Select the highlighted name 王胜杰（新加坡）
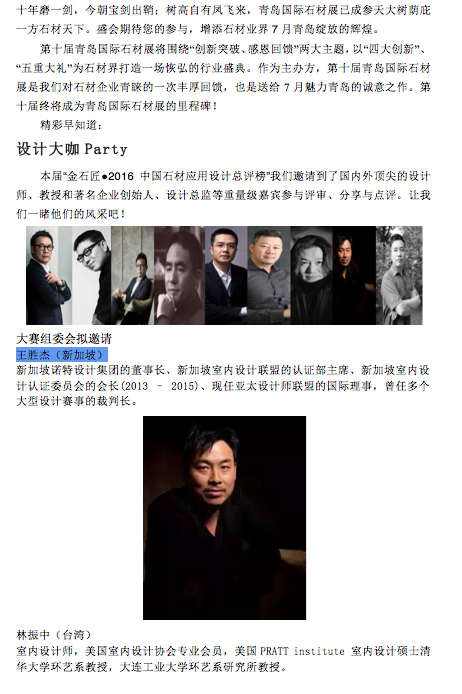Image resolution: width=462 pixels, height=694 pixels. pyautogui.click(x=62, y=355)
